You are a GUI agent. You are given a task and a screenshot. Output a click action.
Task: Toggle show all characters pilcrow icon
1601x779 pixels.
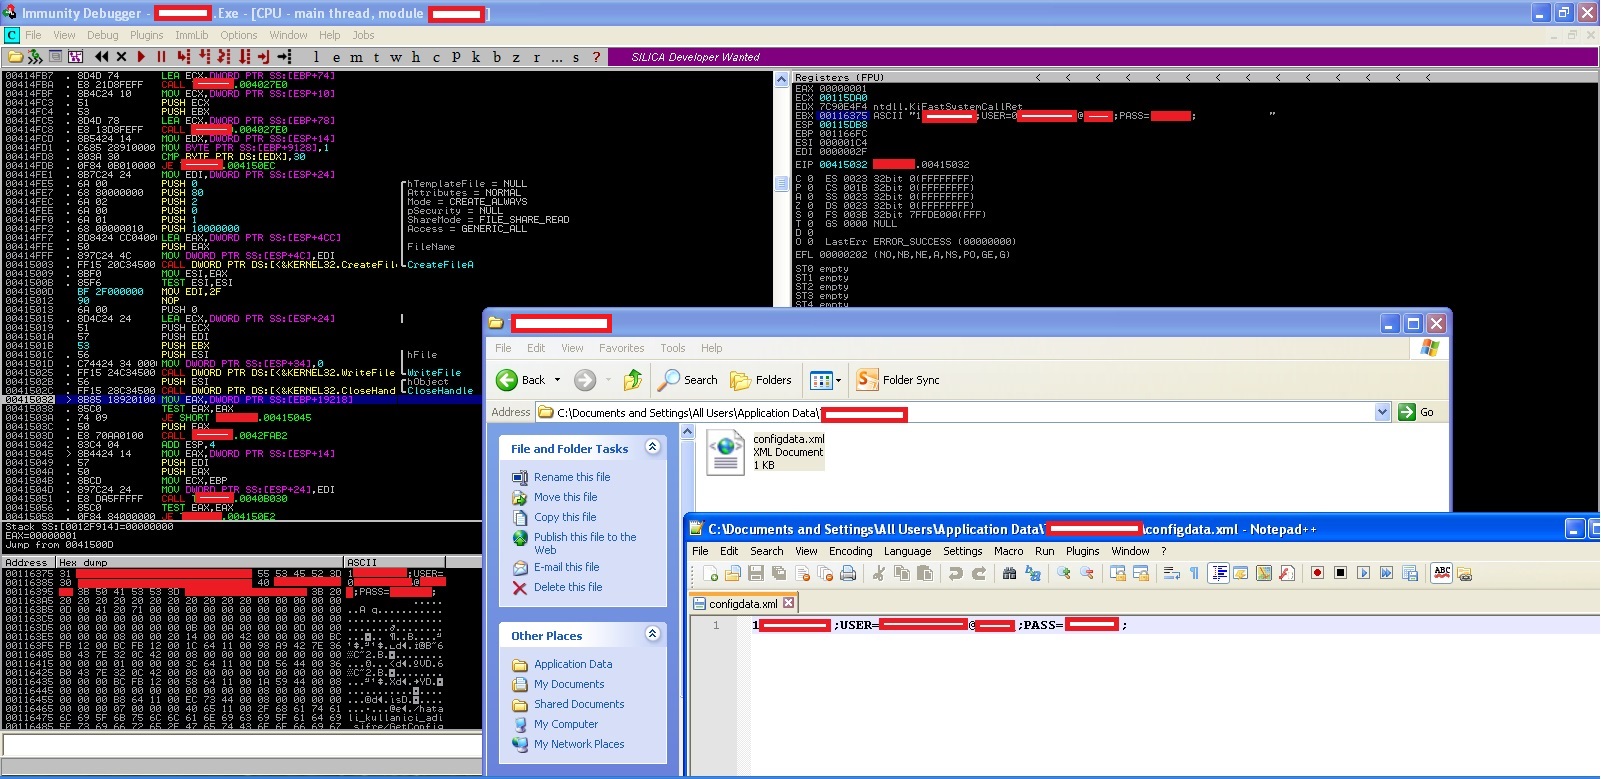[x=1194, y=573]
